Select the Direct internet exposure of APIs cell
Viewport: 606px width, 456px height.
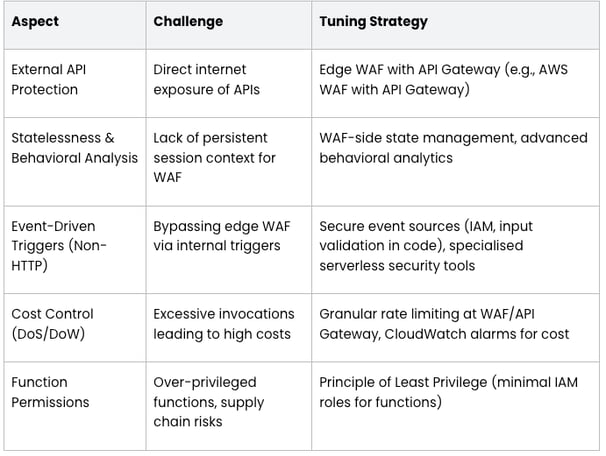[229, 83]
